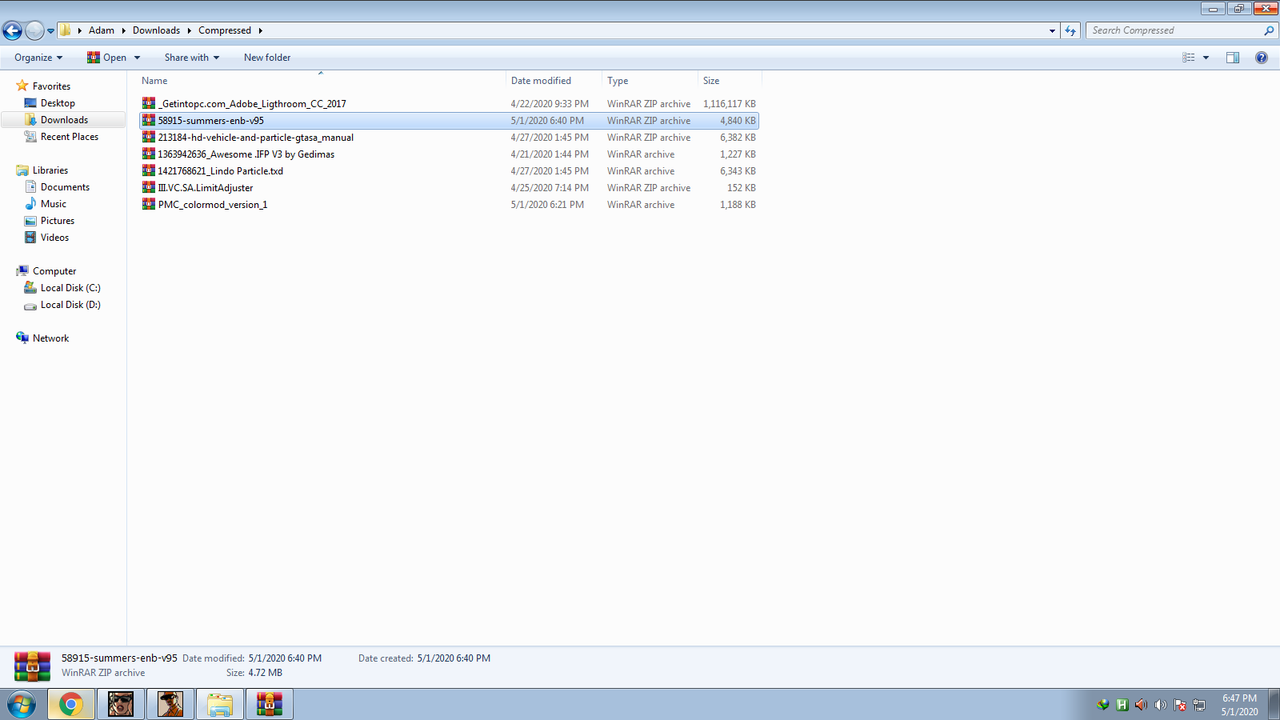Refresh the folder with the address bar refresh button
This screenshot has width=1280, height=720.
pyautogui.click(x=1071, y=31)
